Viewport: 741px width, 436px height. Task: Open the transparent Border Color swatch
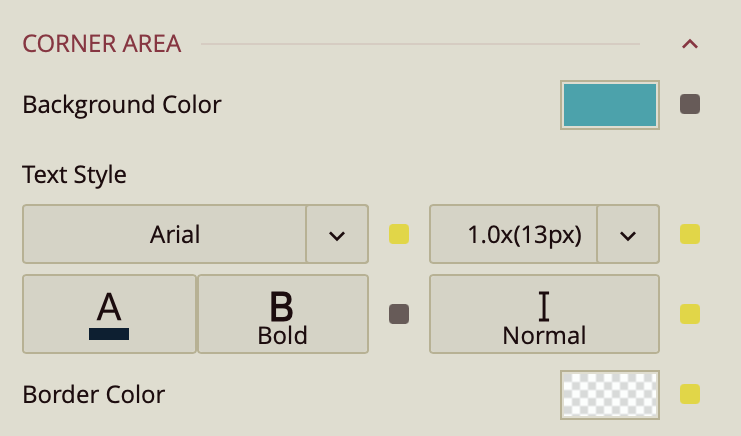[610, 394]
